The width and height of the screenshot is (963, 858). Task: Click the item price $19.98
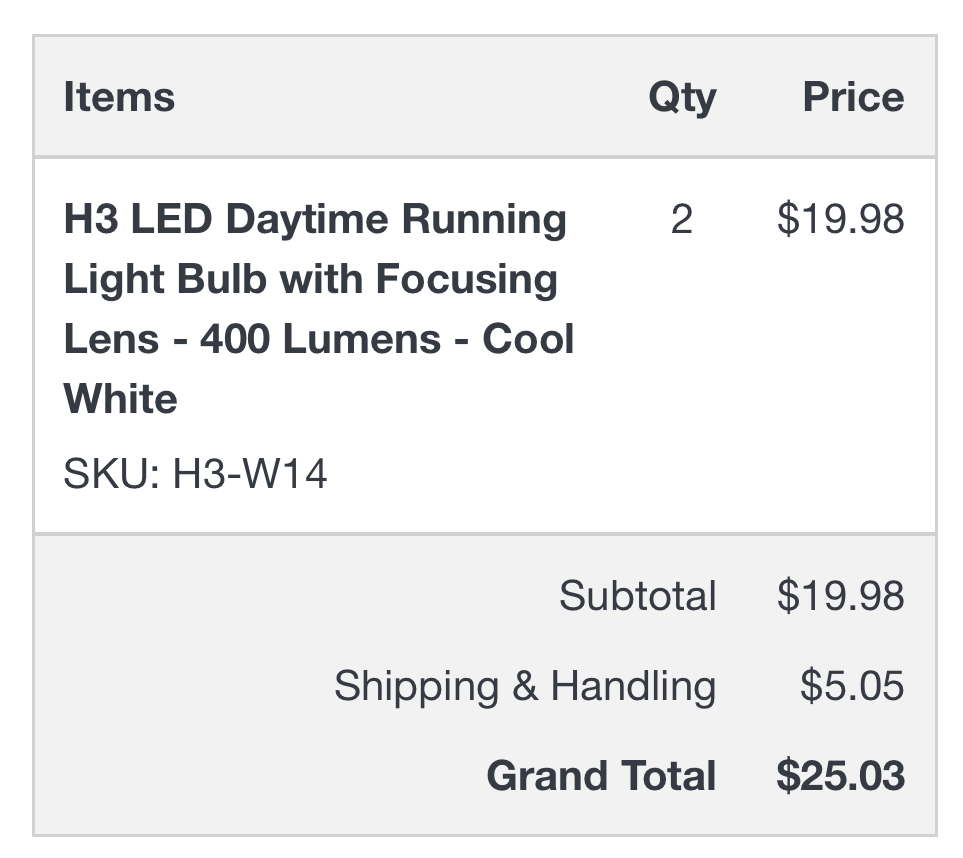pyautogui.click(x=841, y=219)
